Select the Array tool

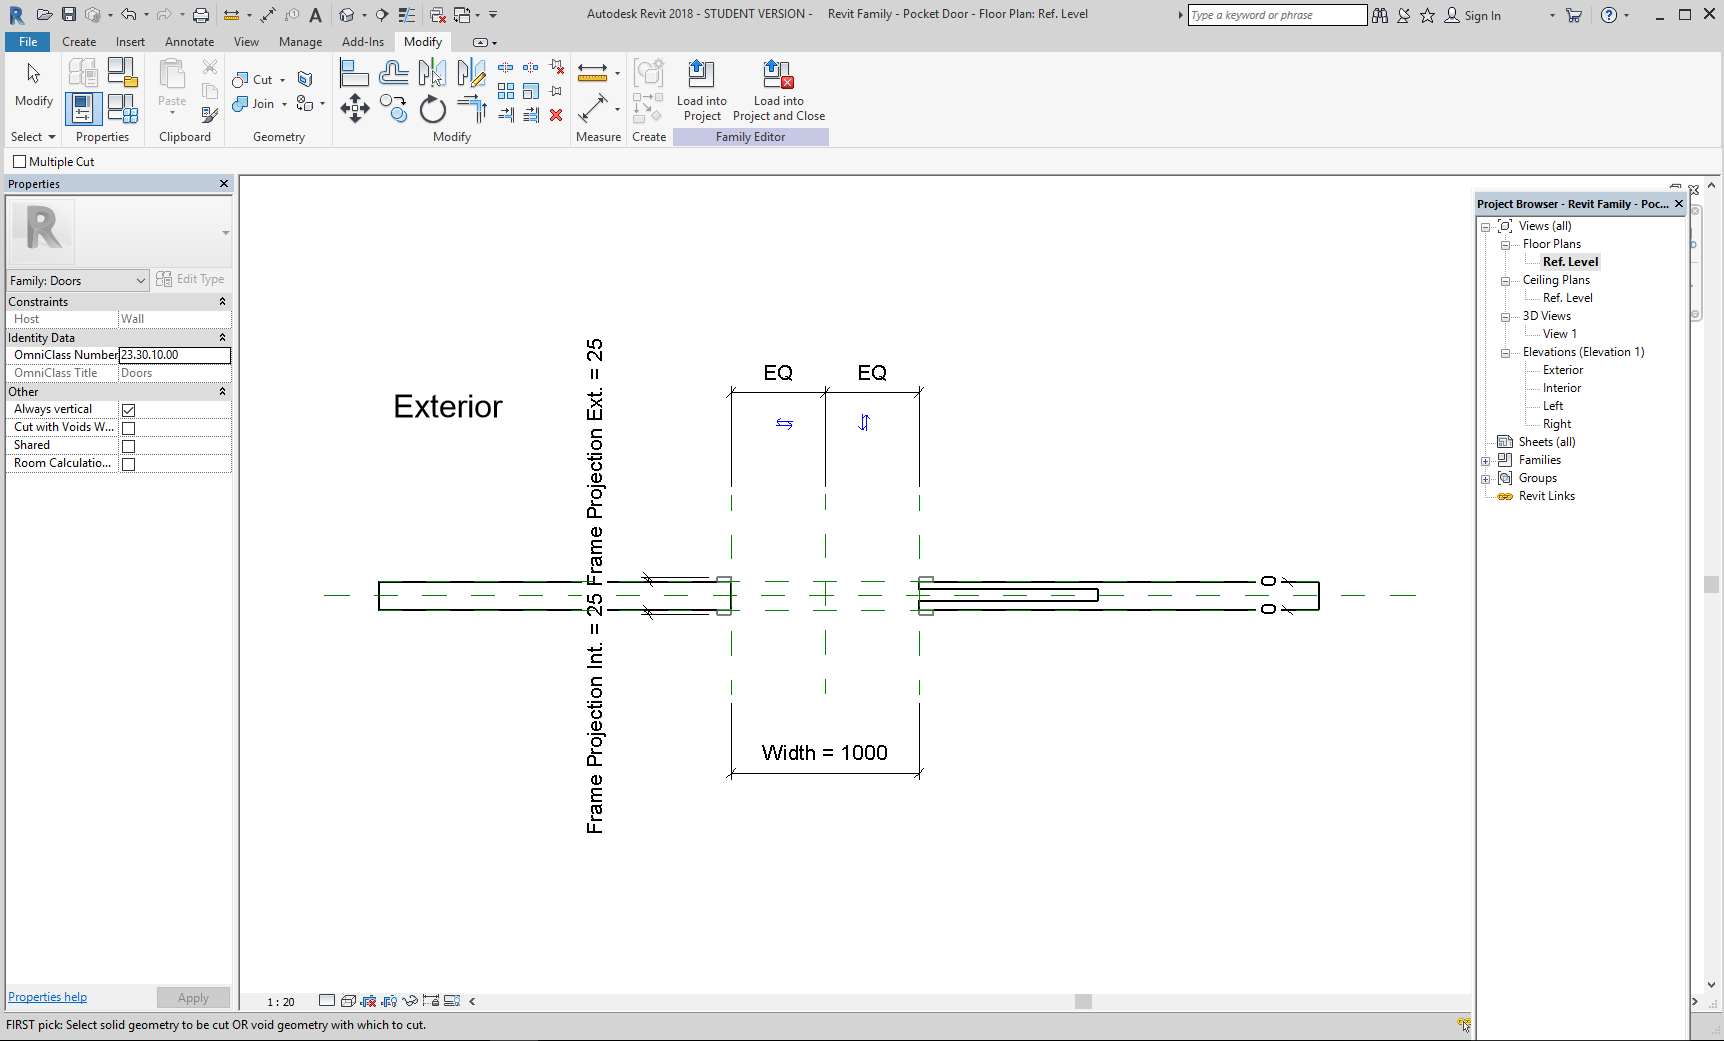pyautogui.click(x=506, y=91)
